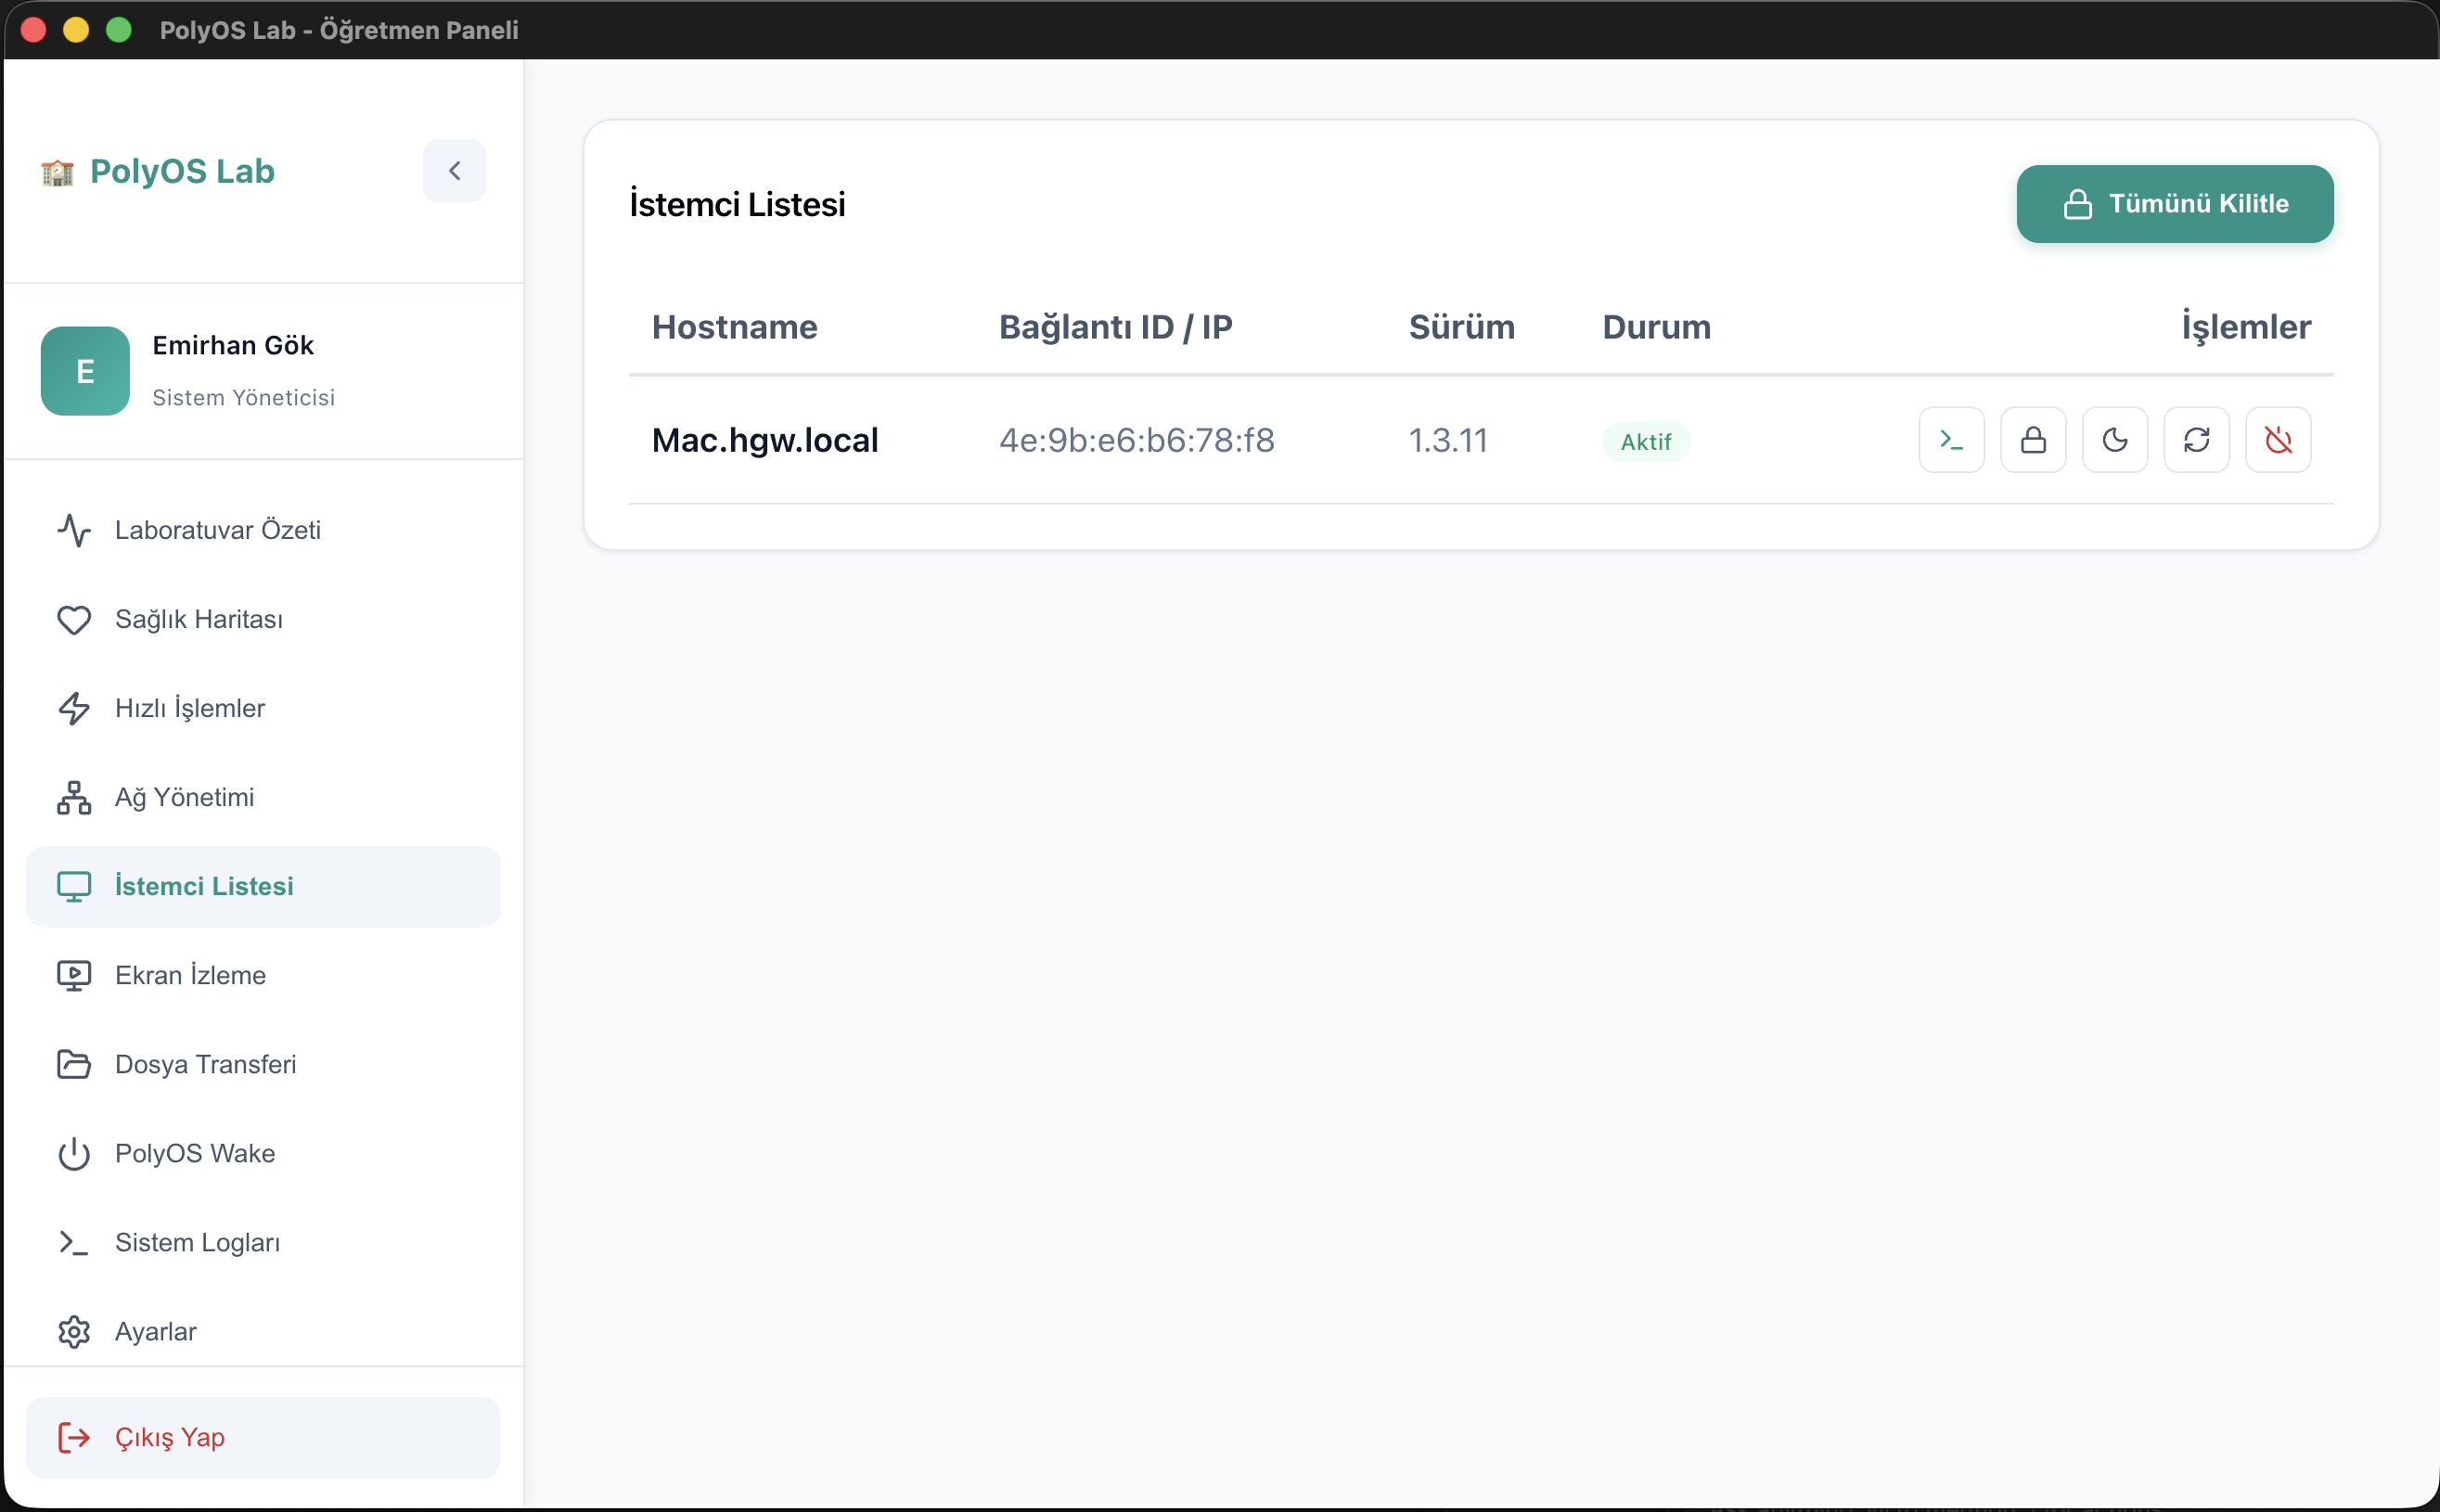Click the red exit arrow icon
Image resolution: width=2440 pixels, height=1512 pixels.
tap(74, 1438)
